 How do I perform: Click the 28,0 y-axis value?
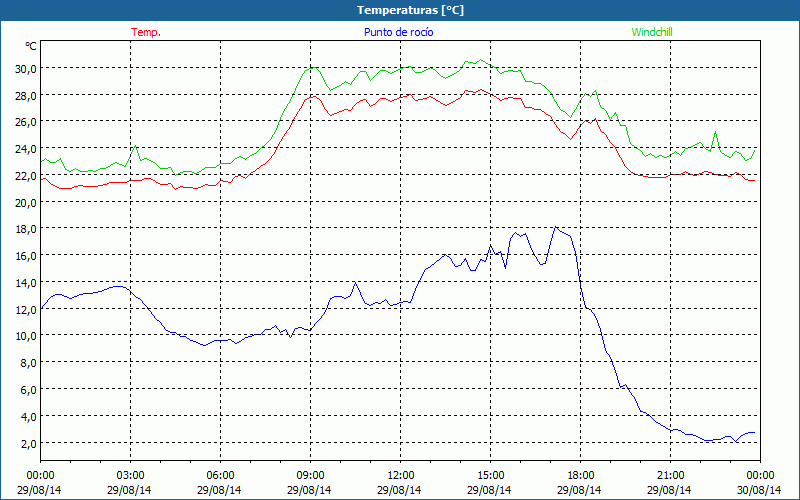[26, 96]
